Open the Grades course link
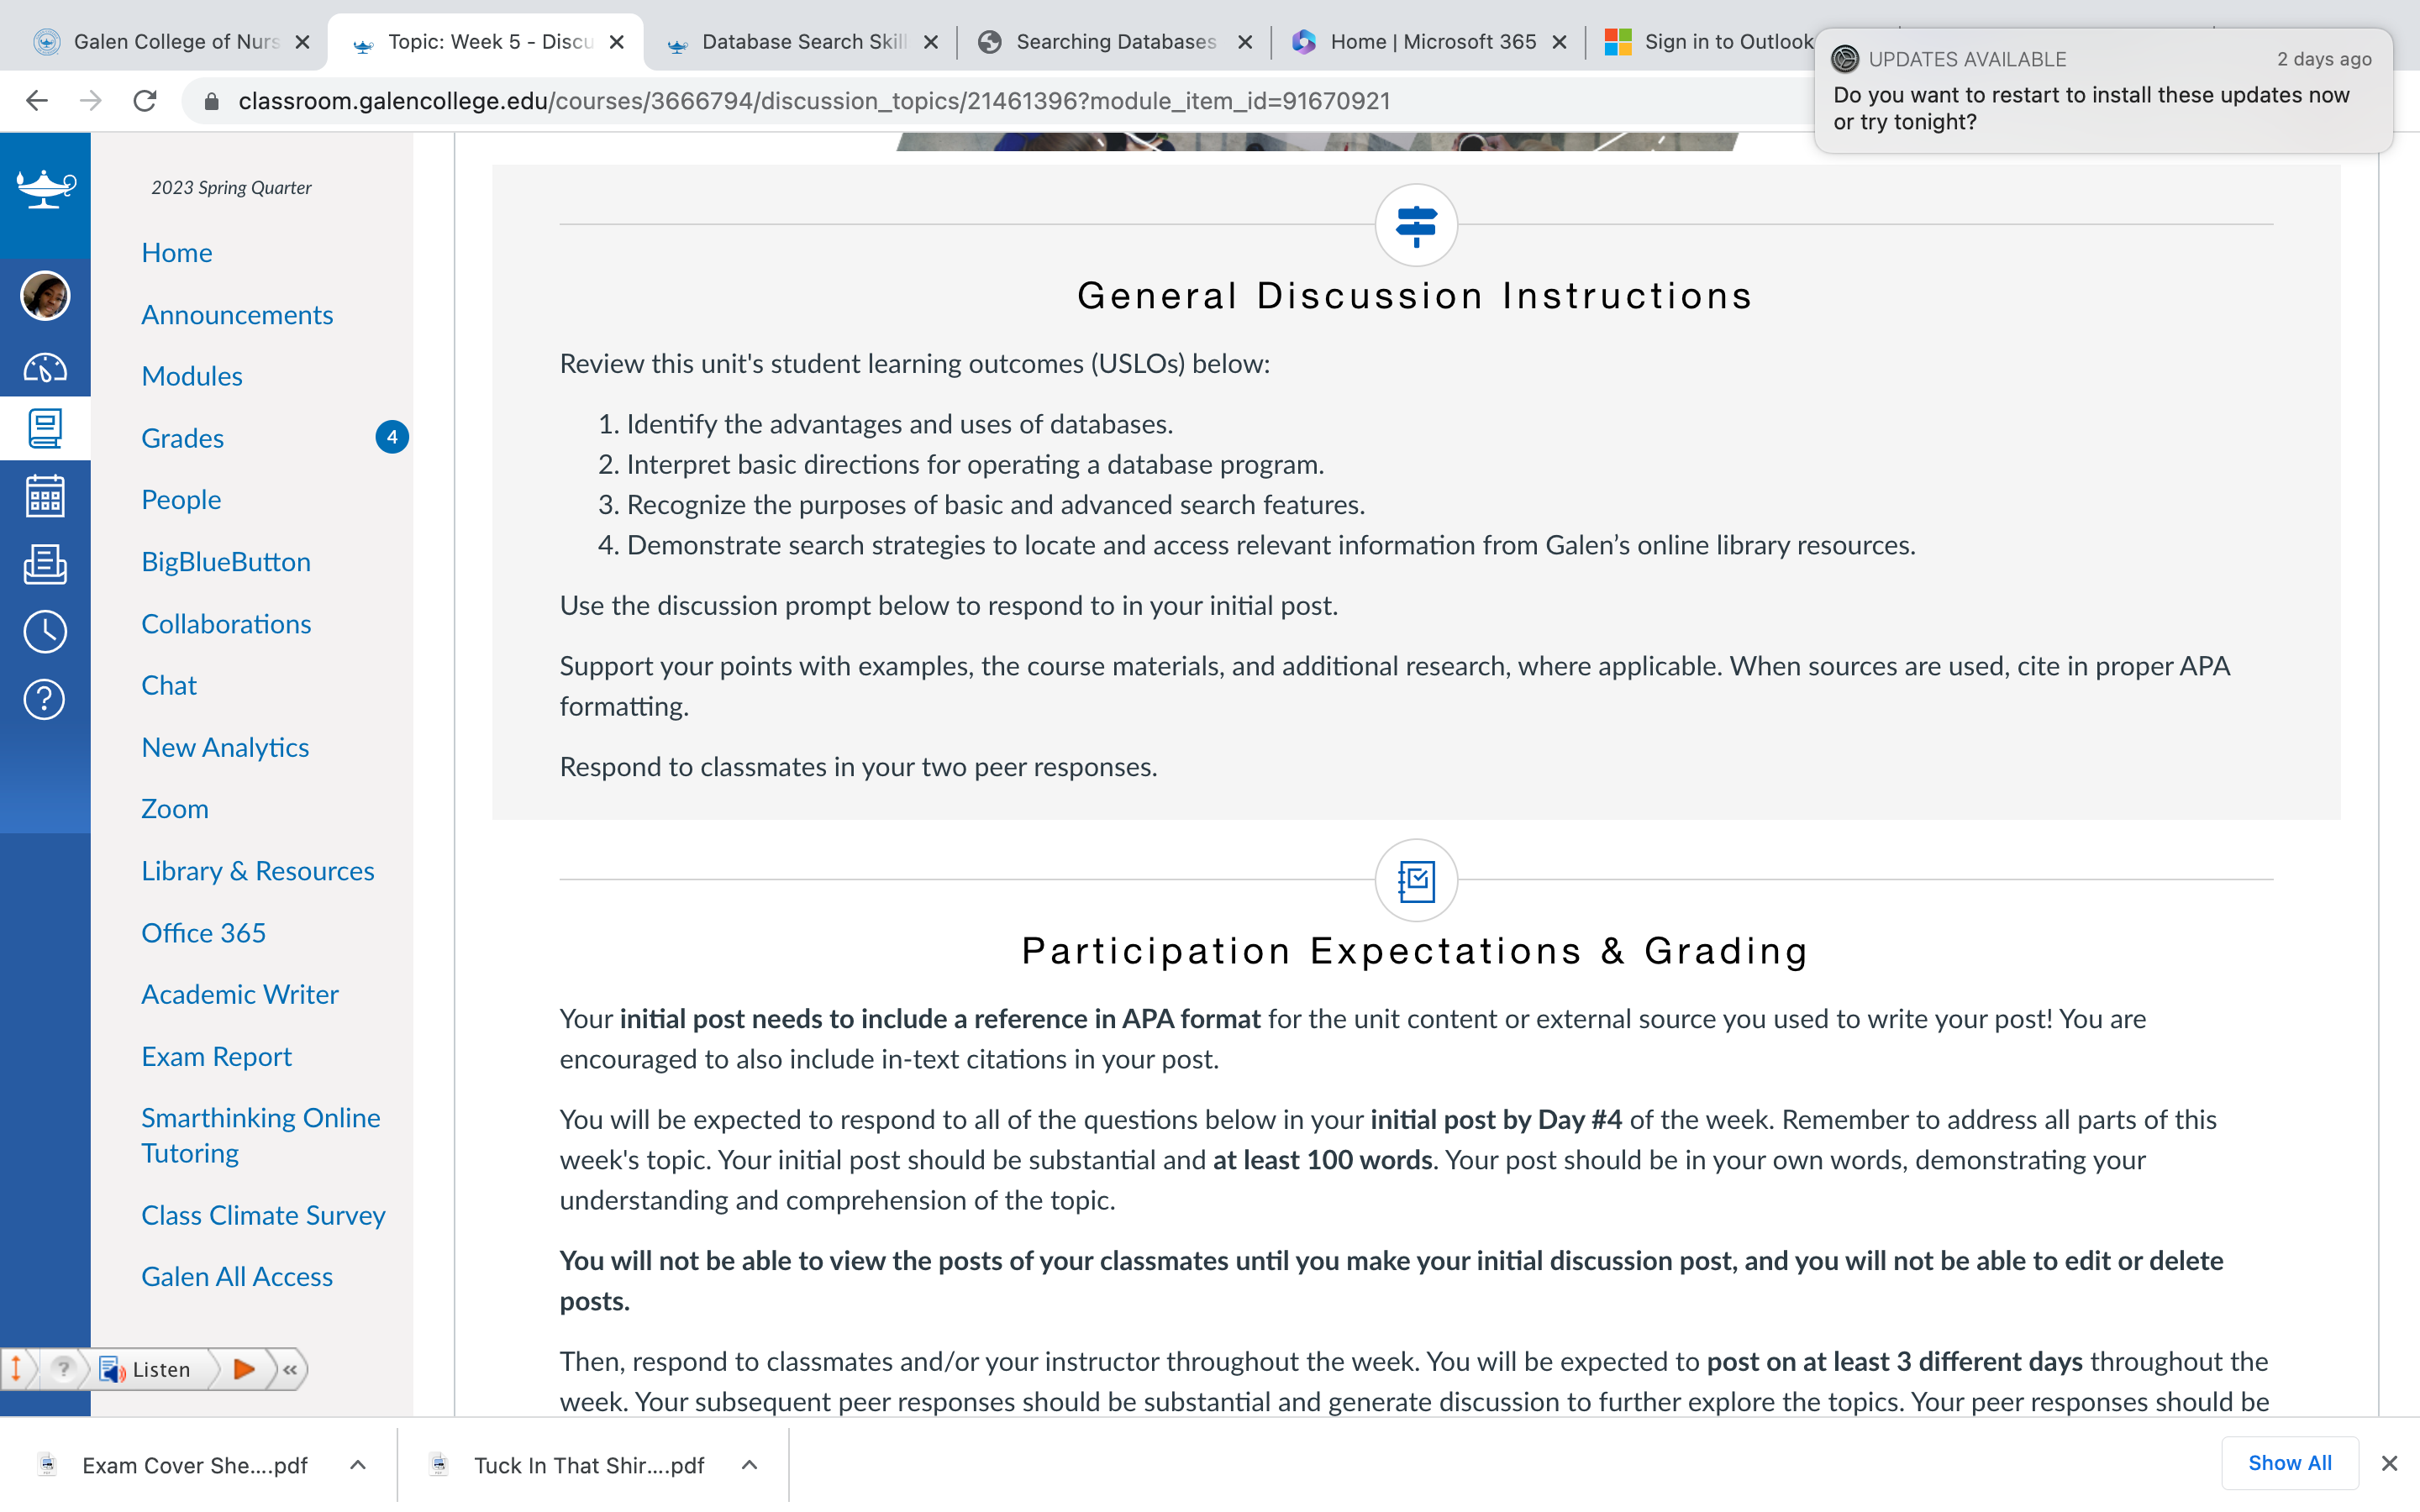The height and width of the screenshot is (1512, 2420). (x=182, y=438)
